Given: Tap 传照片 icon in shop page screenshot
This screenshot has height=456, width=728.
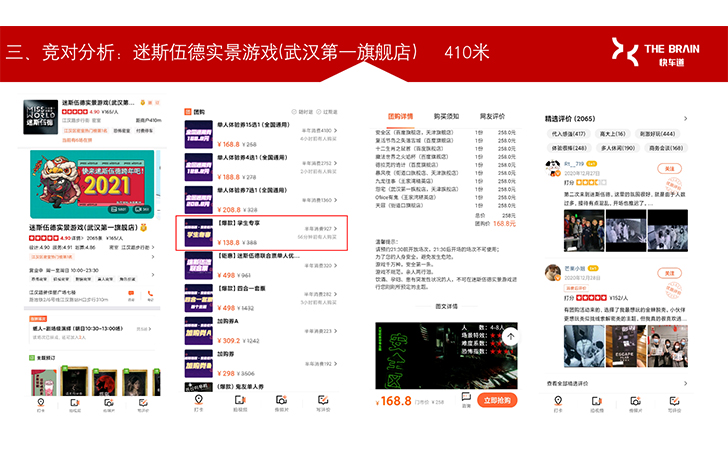Looking at the screenshot, I should (x=109, y=404).
